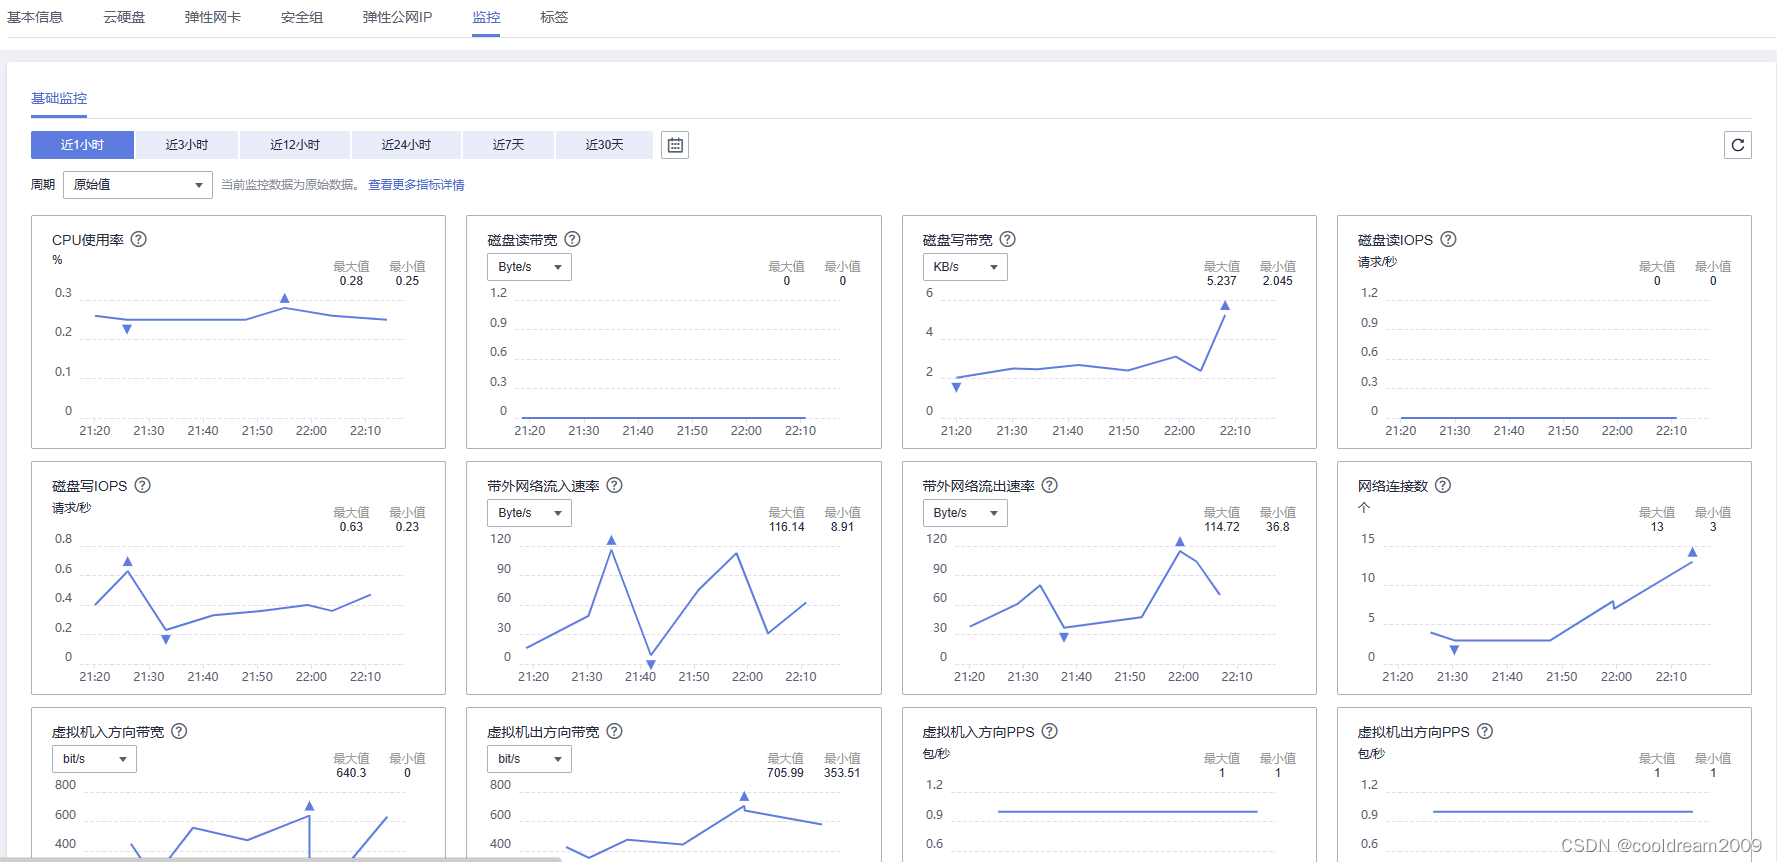
Task: Click 虚拟机入方向带宽 max value 640.3
Action: [351, 773]
